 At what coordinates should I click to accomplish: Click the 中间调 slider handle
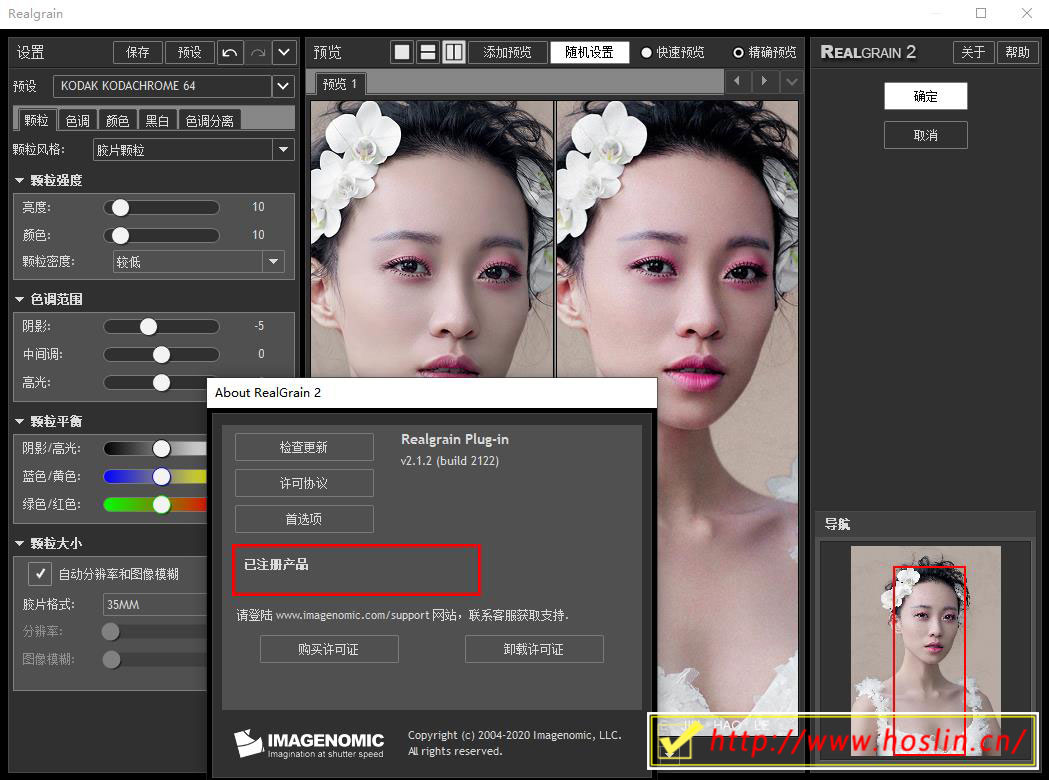pos(161,355)
